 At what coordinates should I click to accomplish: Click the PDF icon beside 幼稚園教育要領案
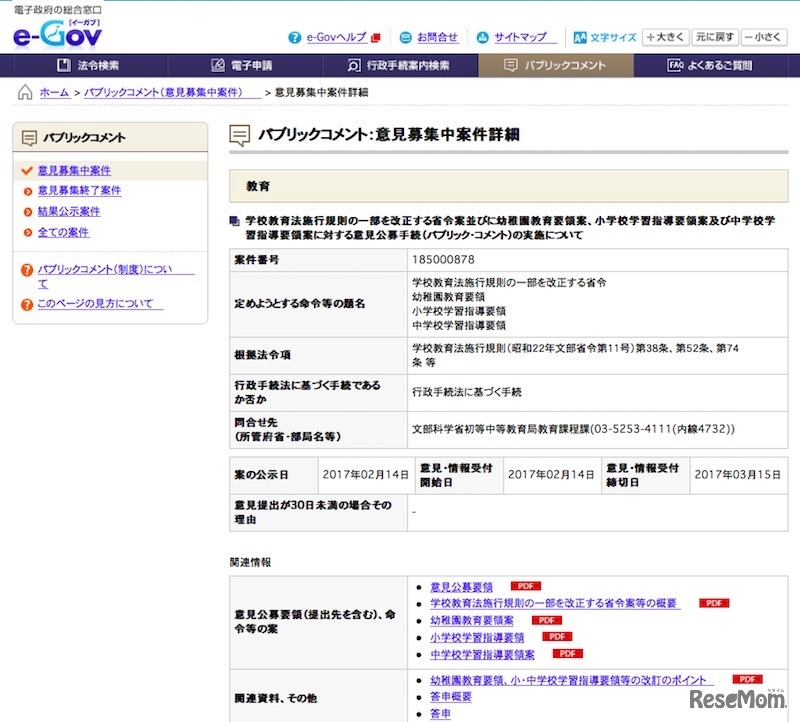(x=544, y=620)
